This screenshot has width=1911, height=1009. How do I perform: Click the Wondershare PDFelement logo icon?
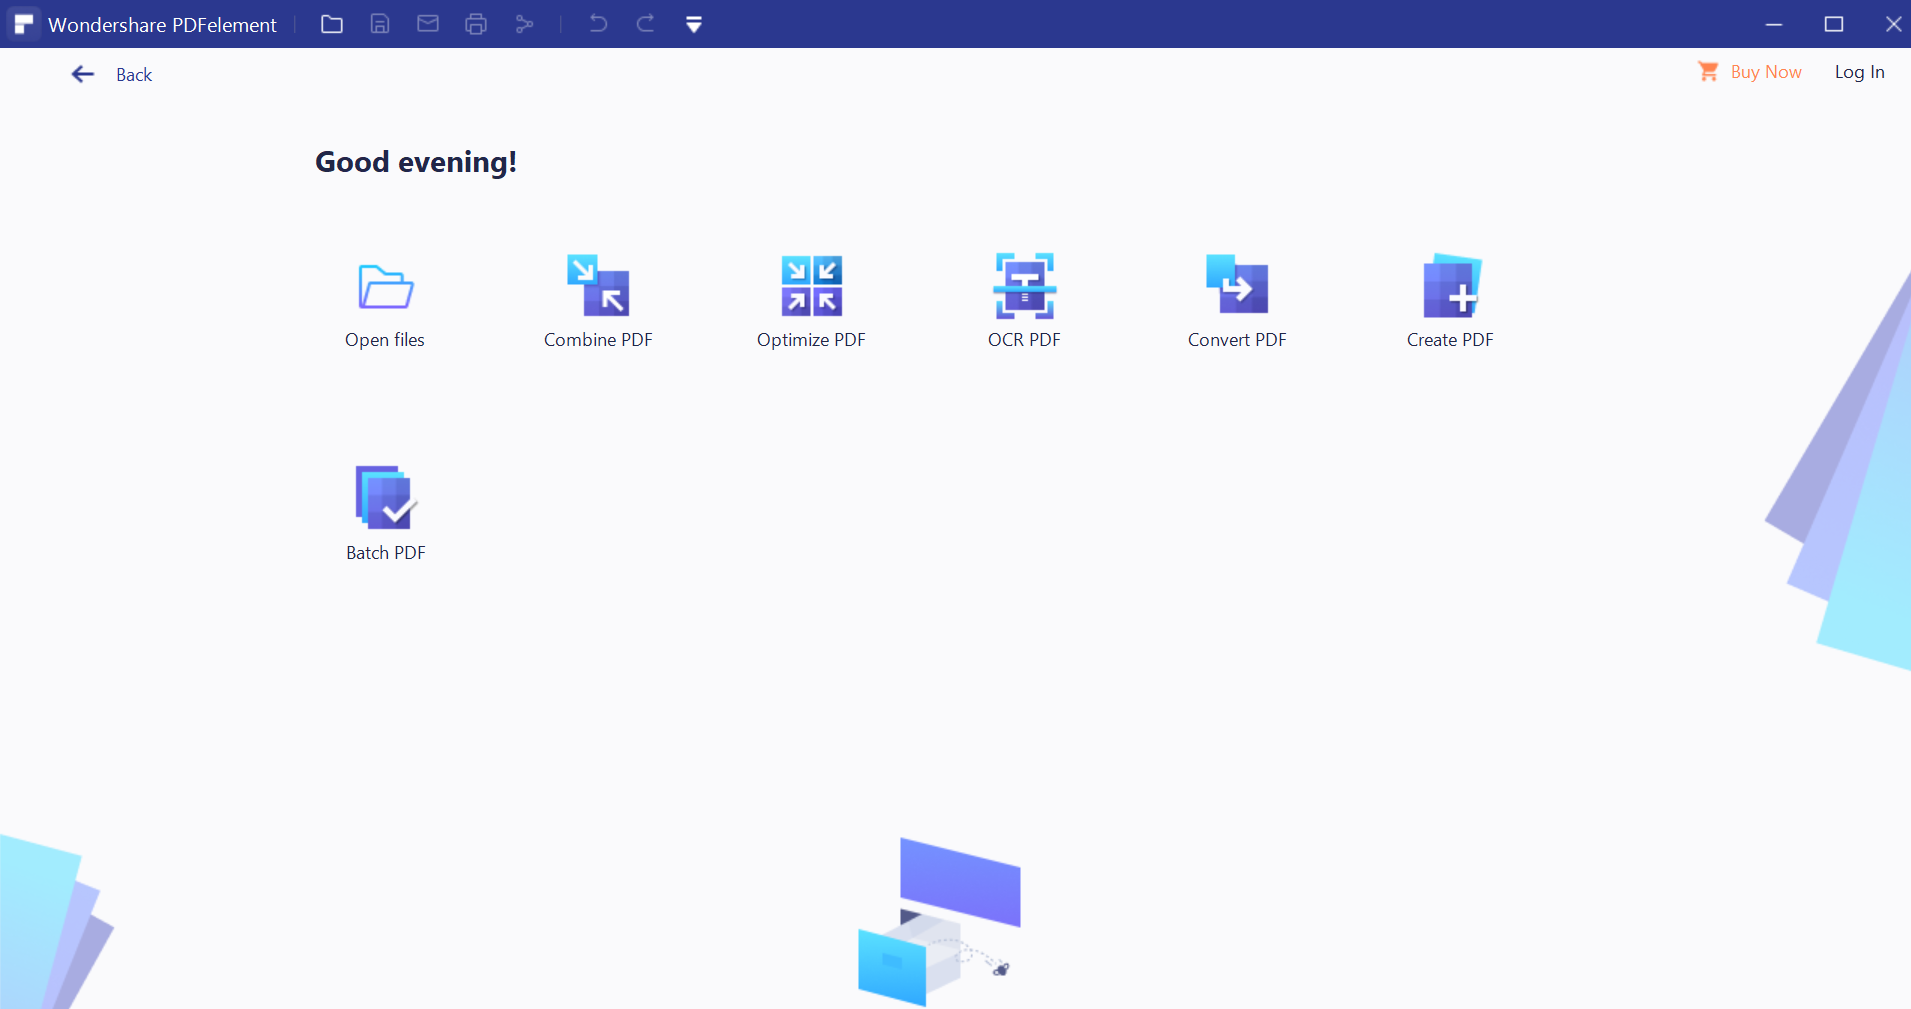tap(24, 24)
